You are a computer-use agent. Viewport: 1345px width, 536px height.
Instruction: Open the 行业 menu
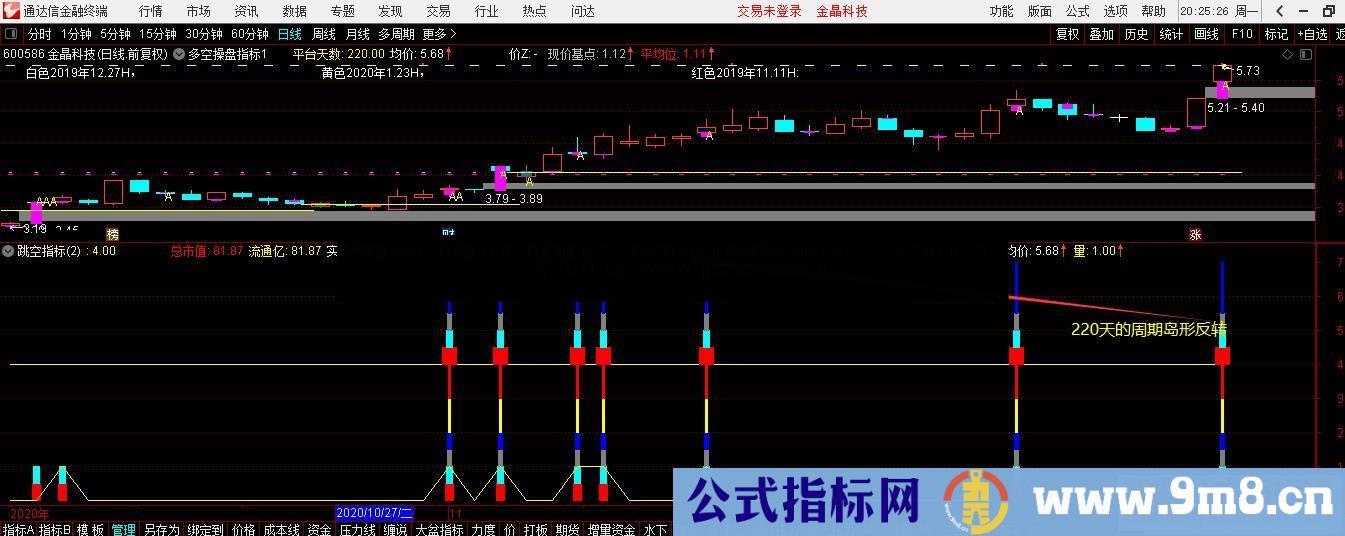486,11
